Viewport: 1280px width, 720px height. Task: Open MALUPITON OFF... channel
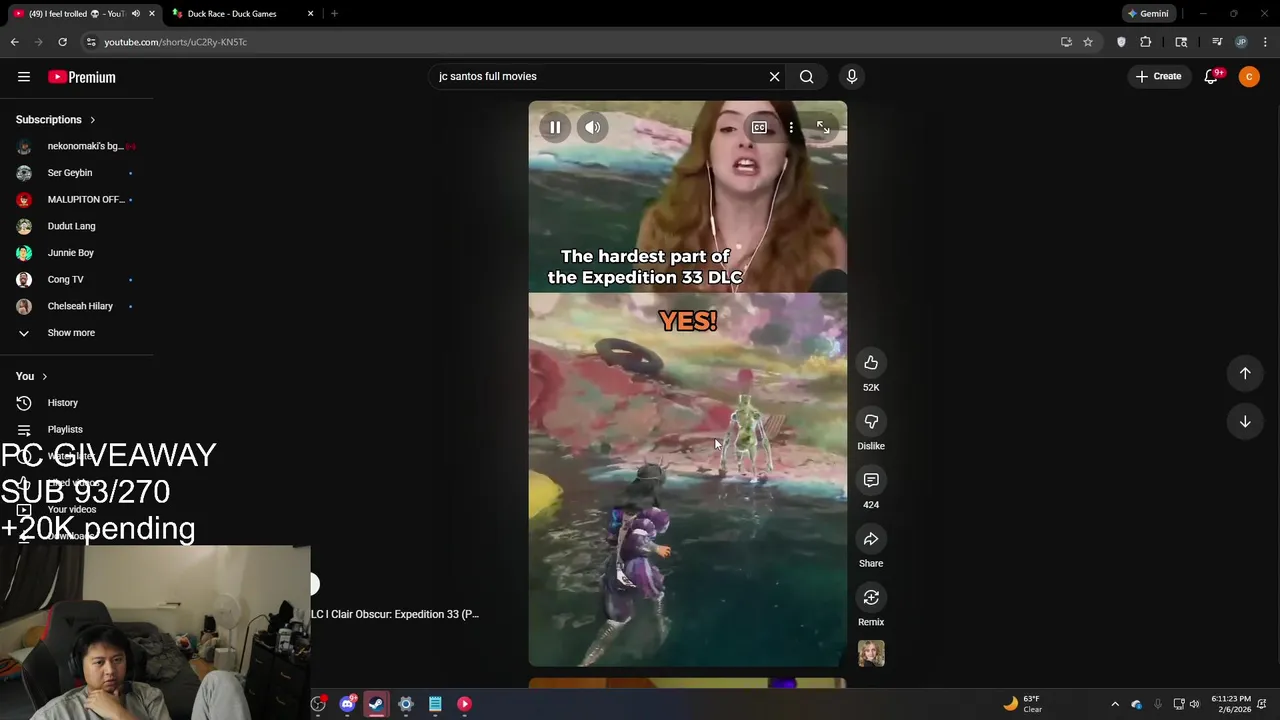pyautogui.click(x=76, y=199)
